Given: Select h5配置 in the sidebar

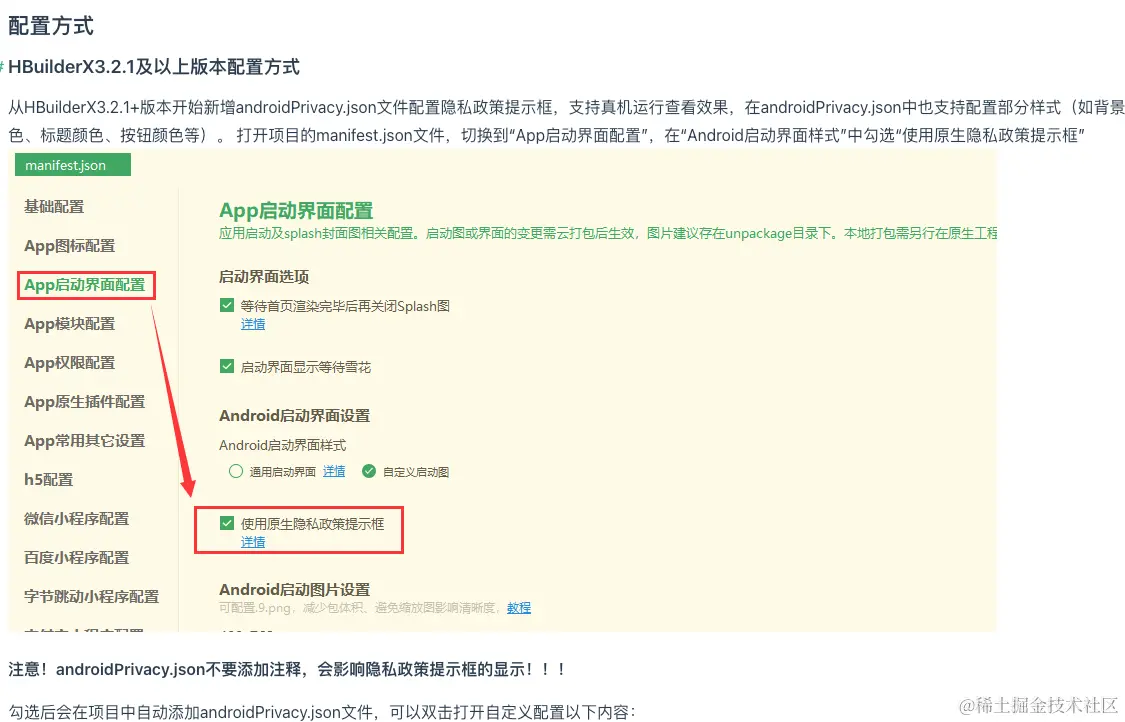Looking at the screenshot, I should coord(49,479).
